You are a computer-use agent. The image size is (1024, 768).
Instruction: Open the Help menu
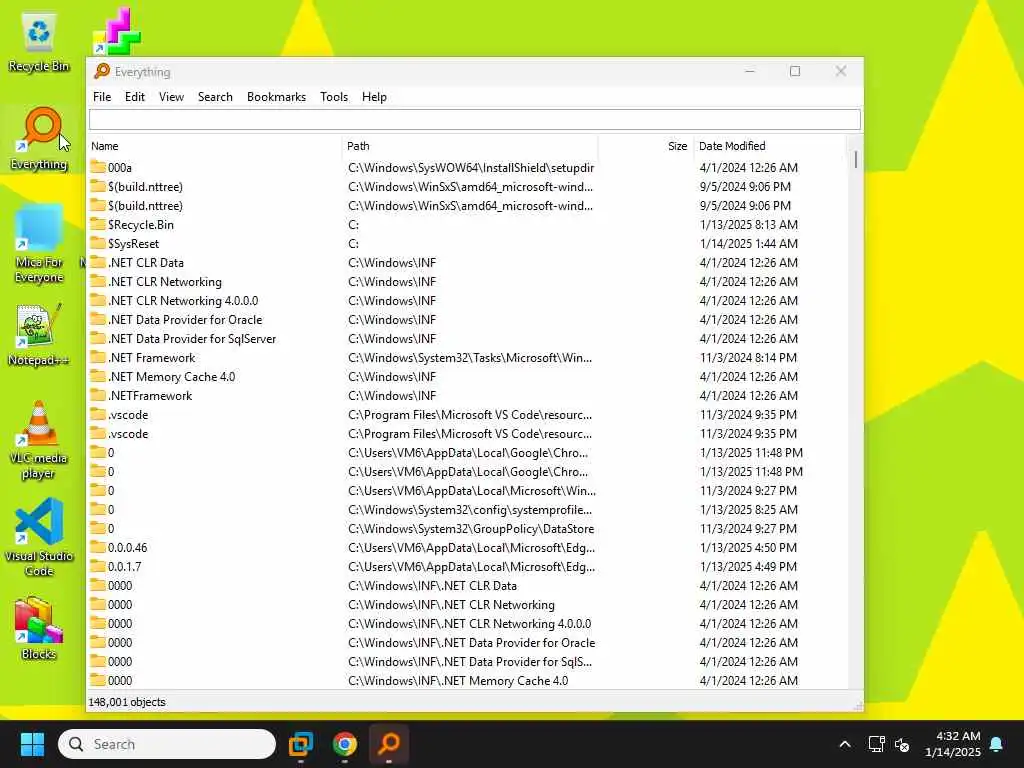[x=374, y=97]
